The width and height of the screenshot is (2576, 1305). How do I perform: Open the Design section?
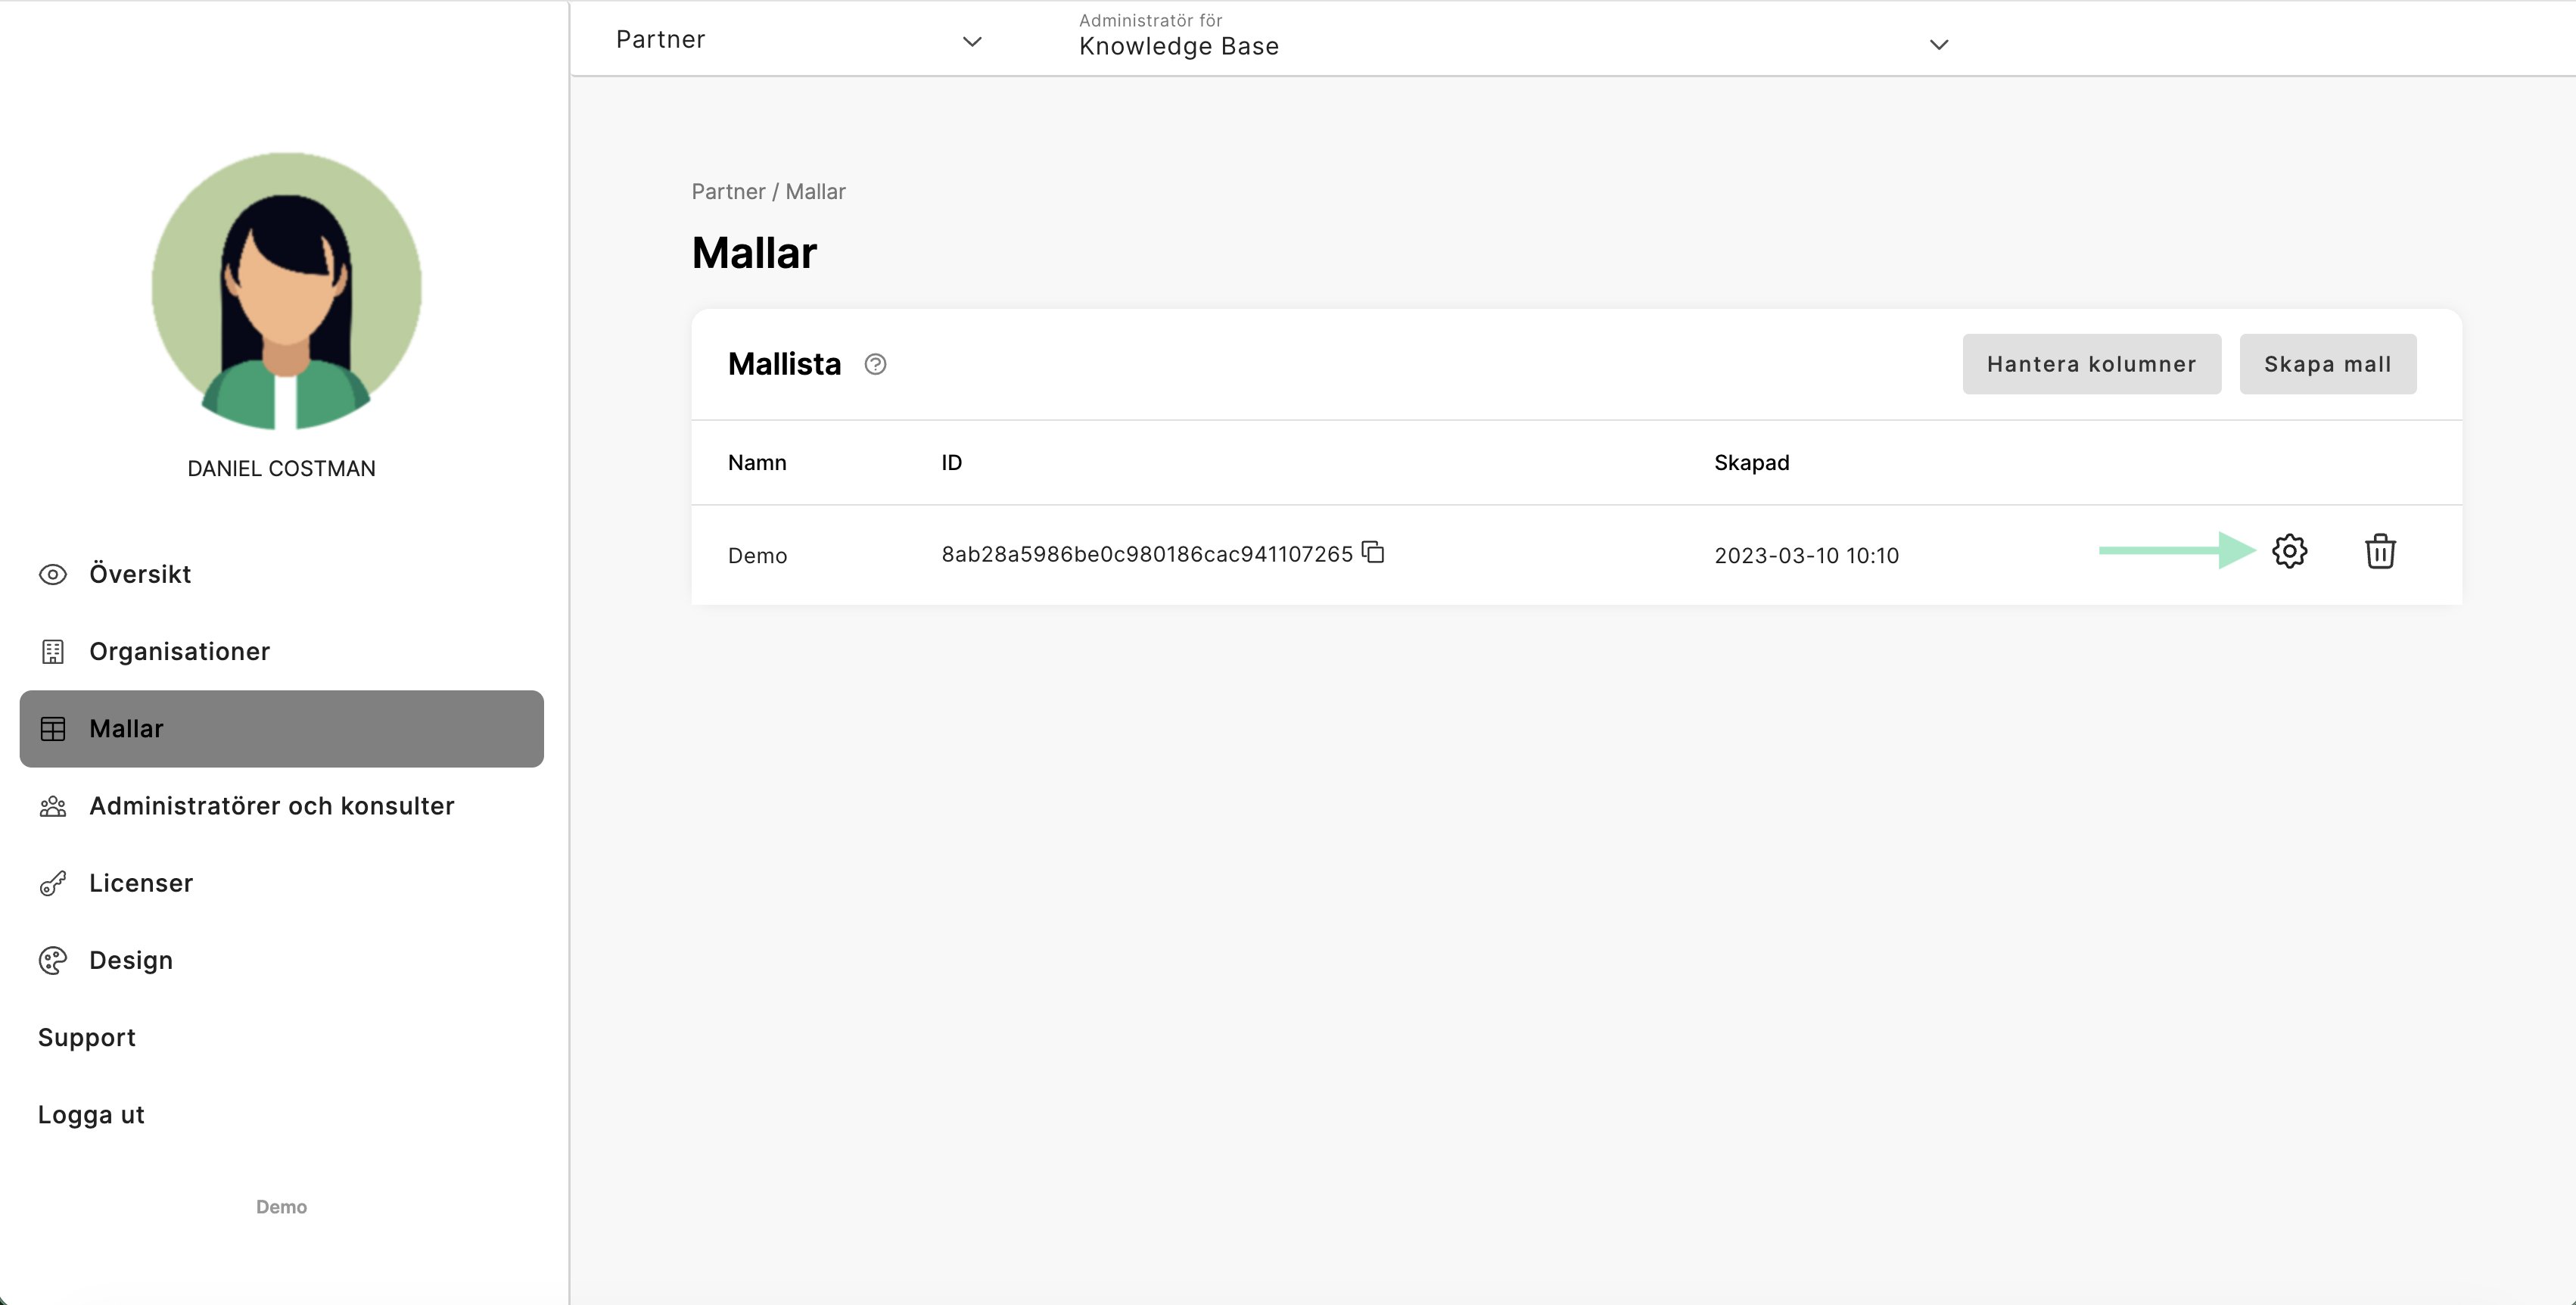(x=282, y=960)
